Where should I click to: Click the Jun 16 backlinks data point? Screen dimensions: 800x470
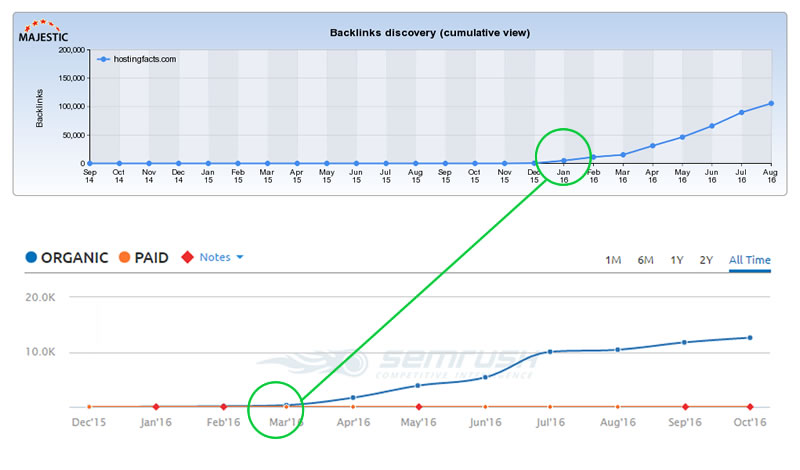point(712,126)
